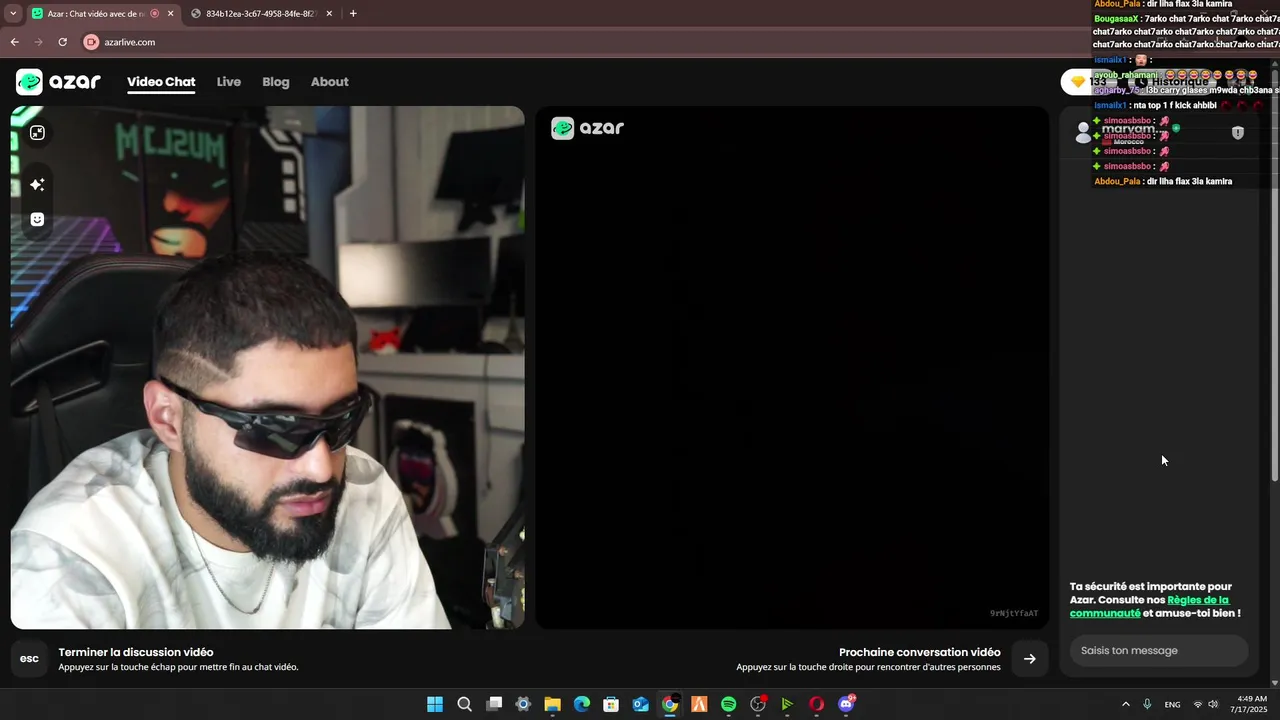The width and height of the screenshot is (1280, 720).
Task: Click the Azar logo on remote video panel
Action: click(588, 128)
